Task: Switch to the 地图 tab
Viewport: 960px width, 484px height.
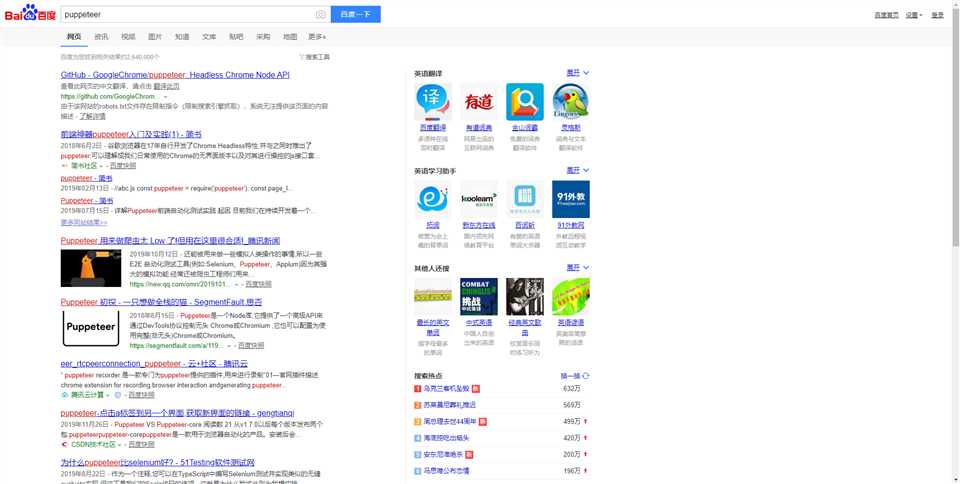Action: click(x=290, y=37)
